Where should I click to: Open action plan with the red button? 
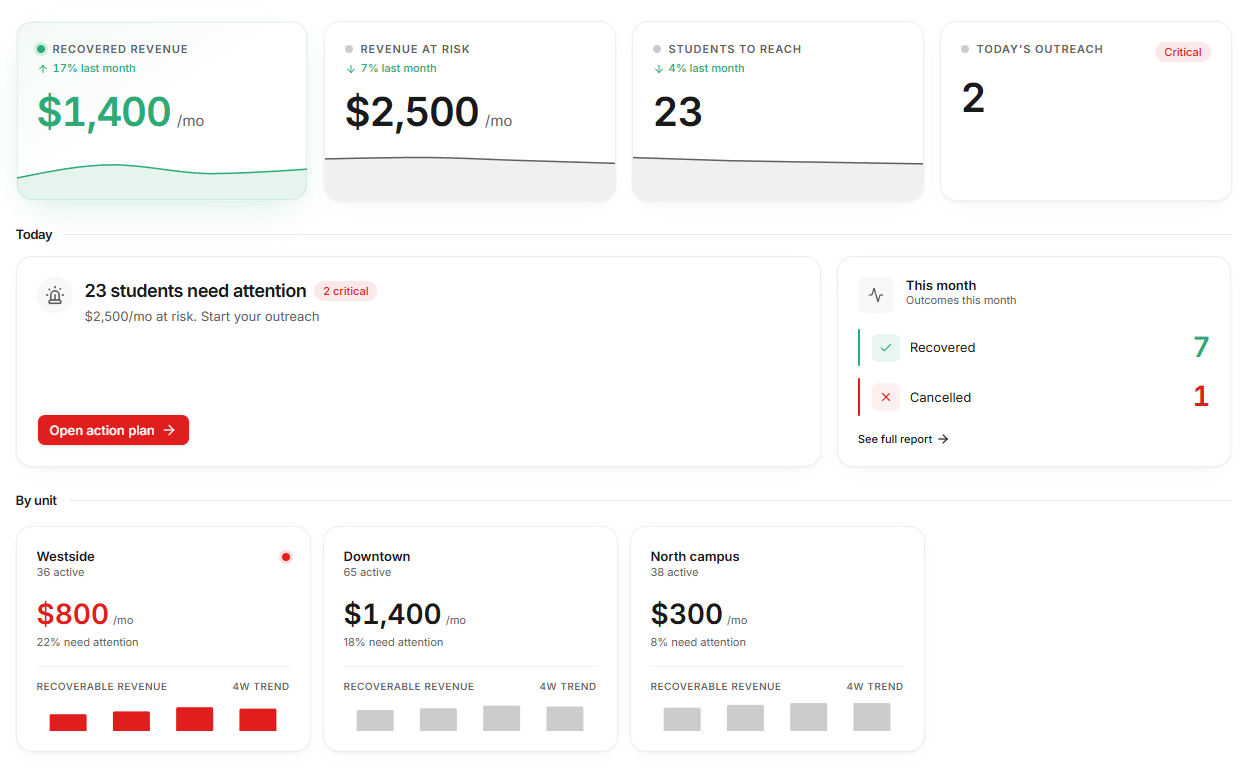pyautogui.click(x=113, y=430)
